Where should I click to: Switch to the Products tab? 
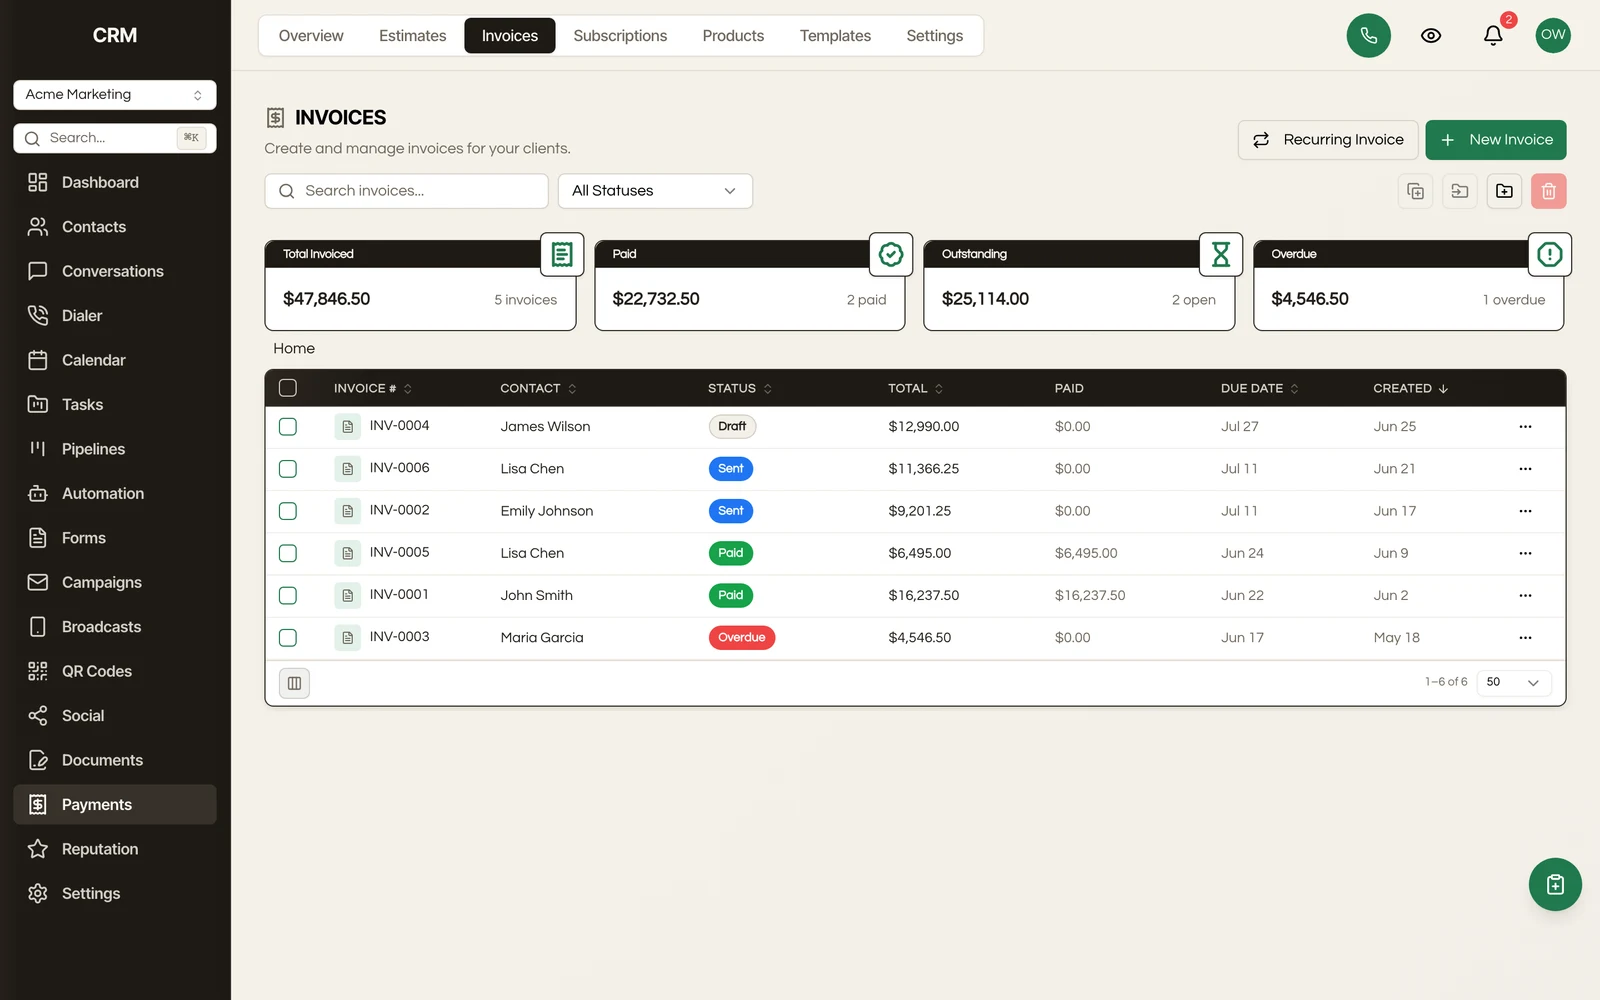click(x=733, y=36)
